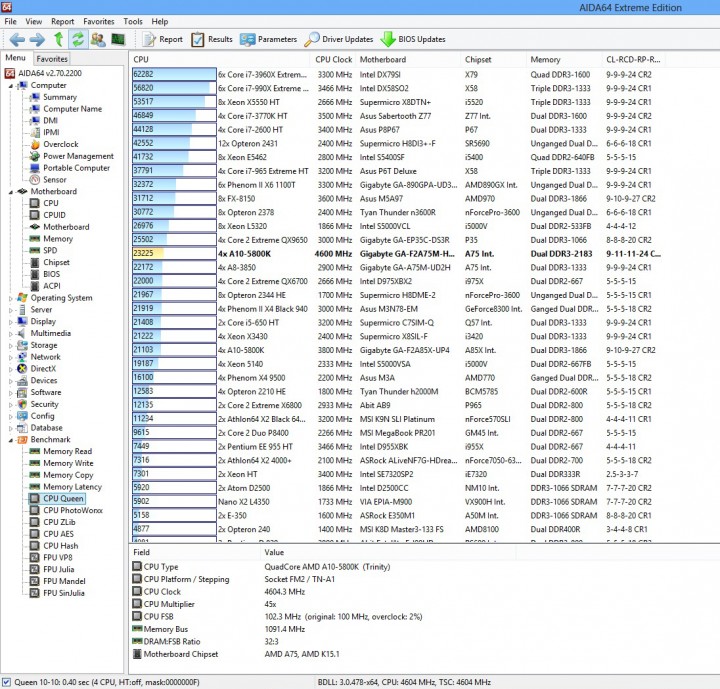Click the Software tree icon
The width and height of the screenshot is (720, 689).
[22, 393]
